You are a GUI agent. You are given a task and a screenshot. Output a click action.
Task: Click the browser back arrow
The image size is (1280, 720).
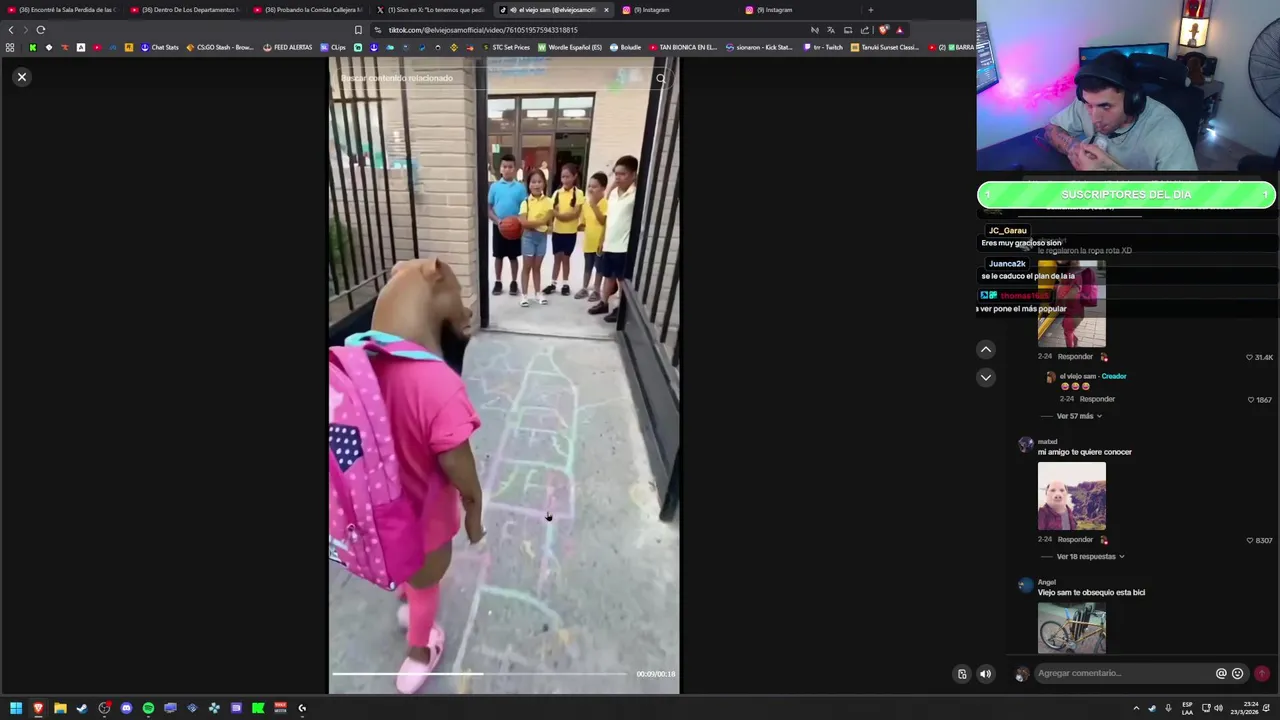coord(11,30)
